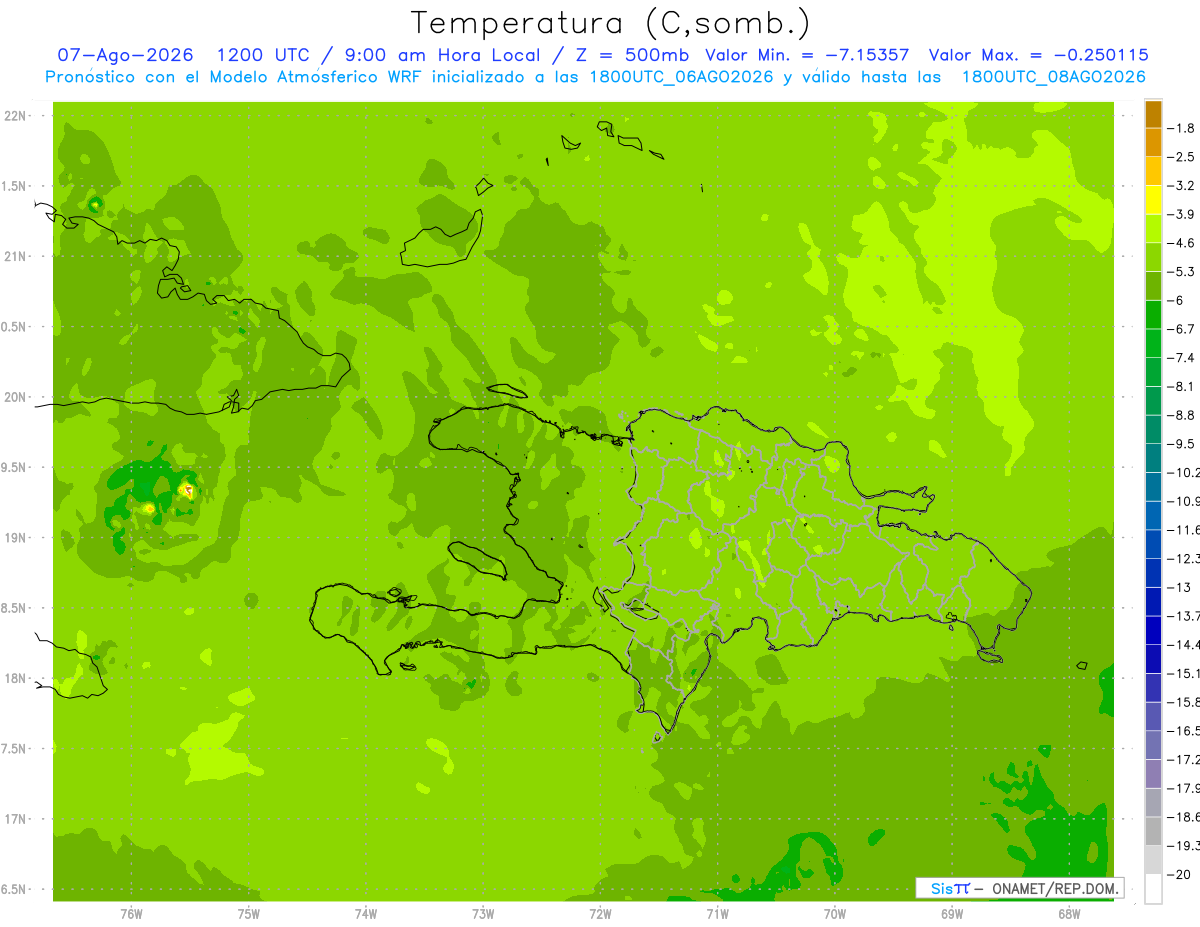Click the '1200 UTC' time text
Viewport: 1200px width, 927px height.
click(x=263, y=55)
